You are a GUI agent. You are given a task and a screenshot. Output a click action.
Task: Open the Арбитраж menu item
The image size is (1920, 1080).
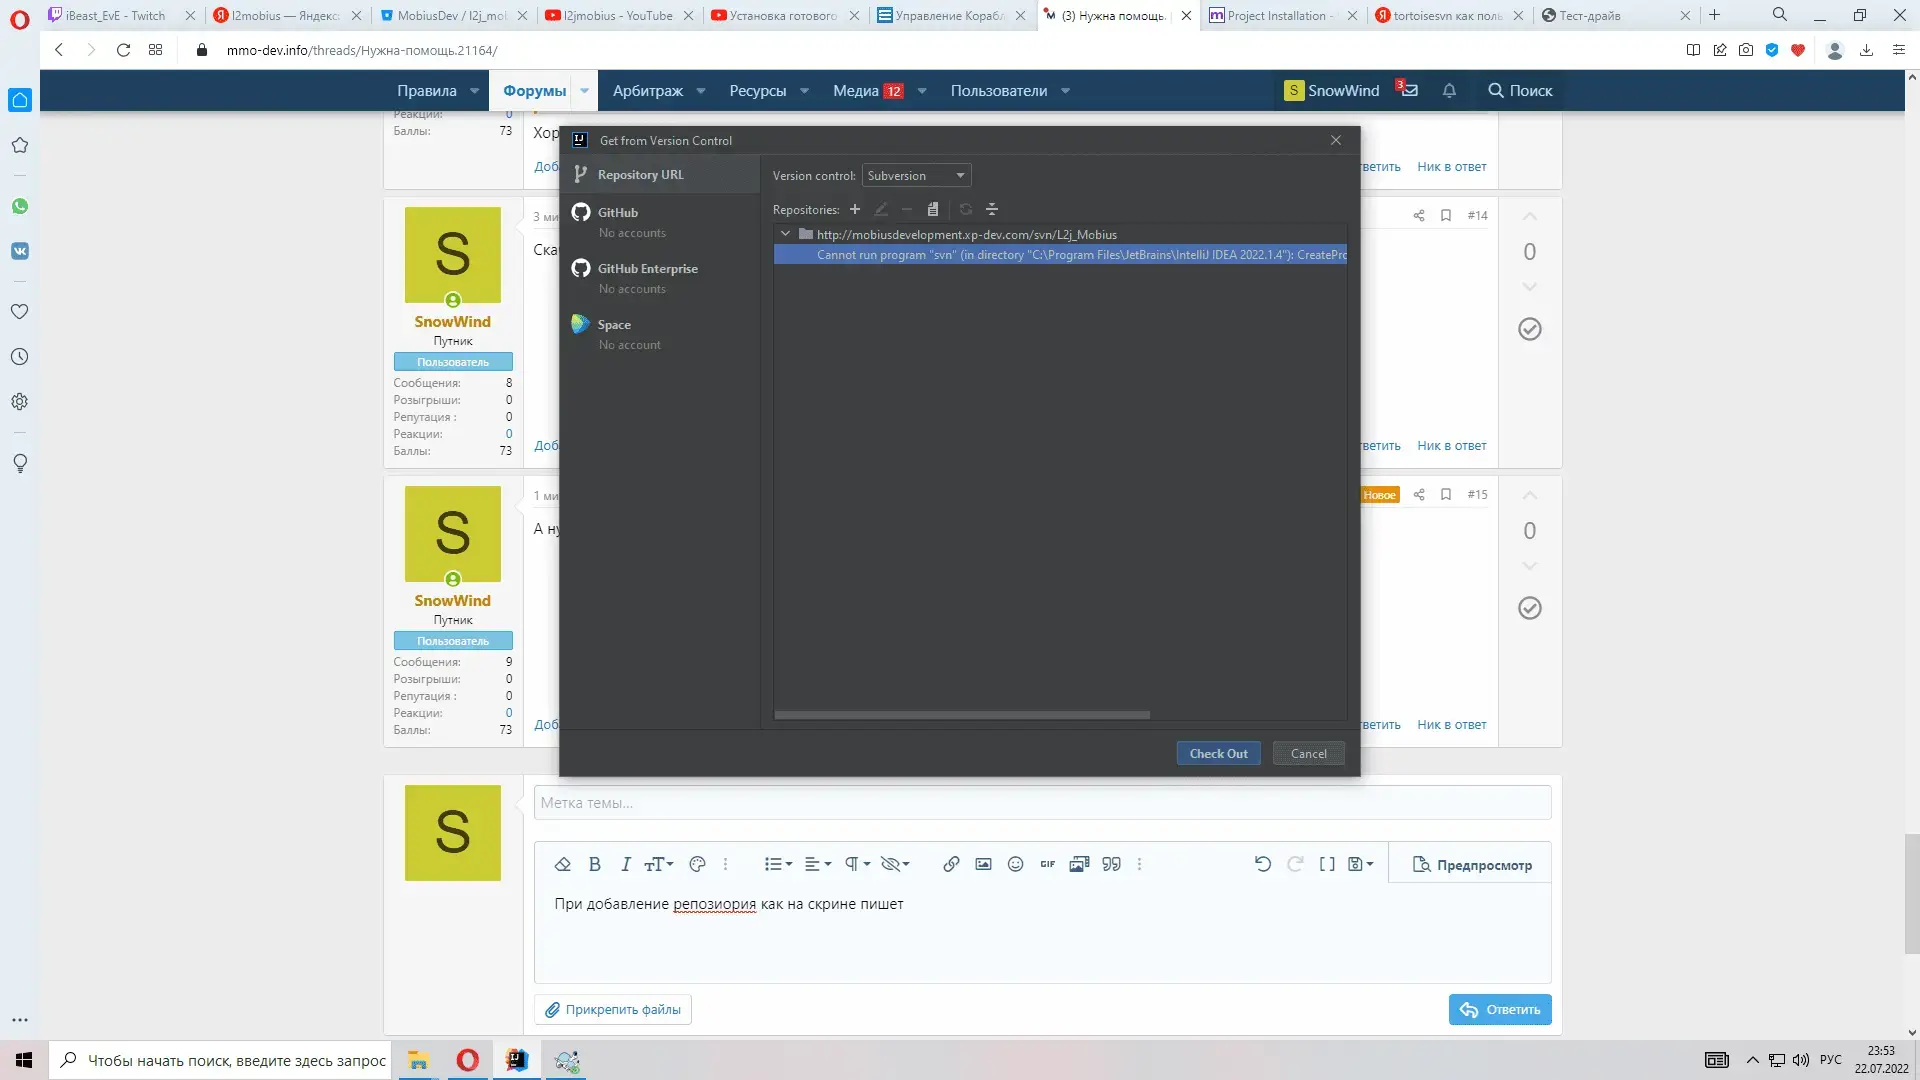(648, 91)
